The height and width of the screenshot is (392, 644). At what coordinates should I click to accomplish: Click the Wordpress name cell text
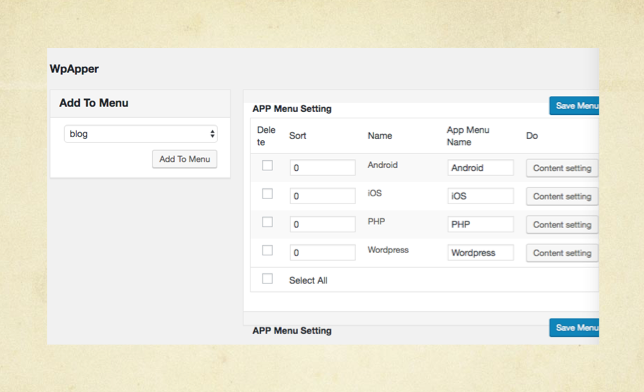388,250
